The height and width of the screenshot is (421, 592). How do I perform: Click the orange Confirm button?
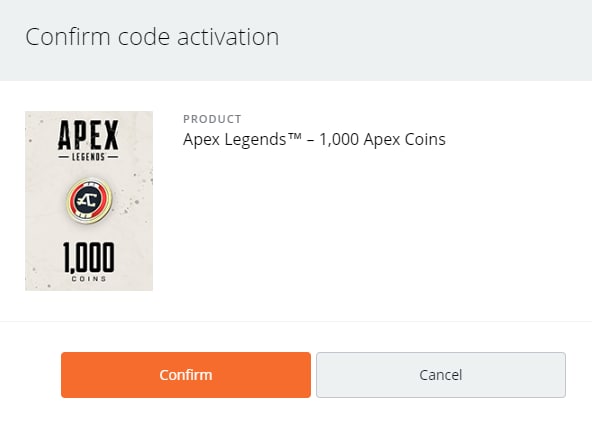[x=186, y=375]
